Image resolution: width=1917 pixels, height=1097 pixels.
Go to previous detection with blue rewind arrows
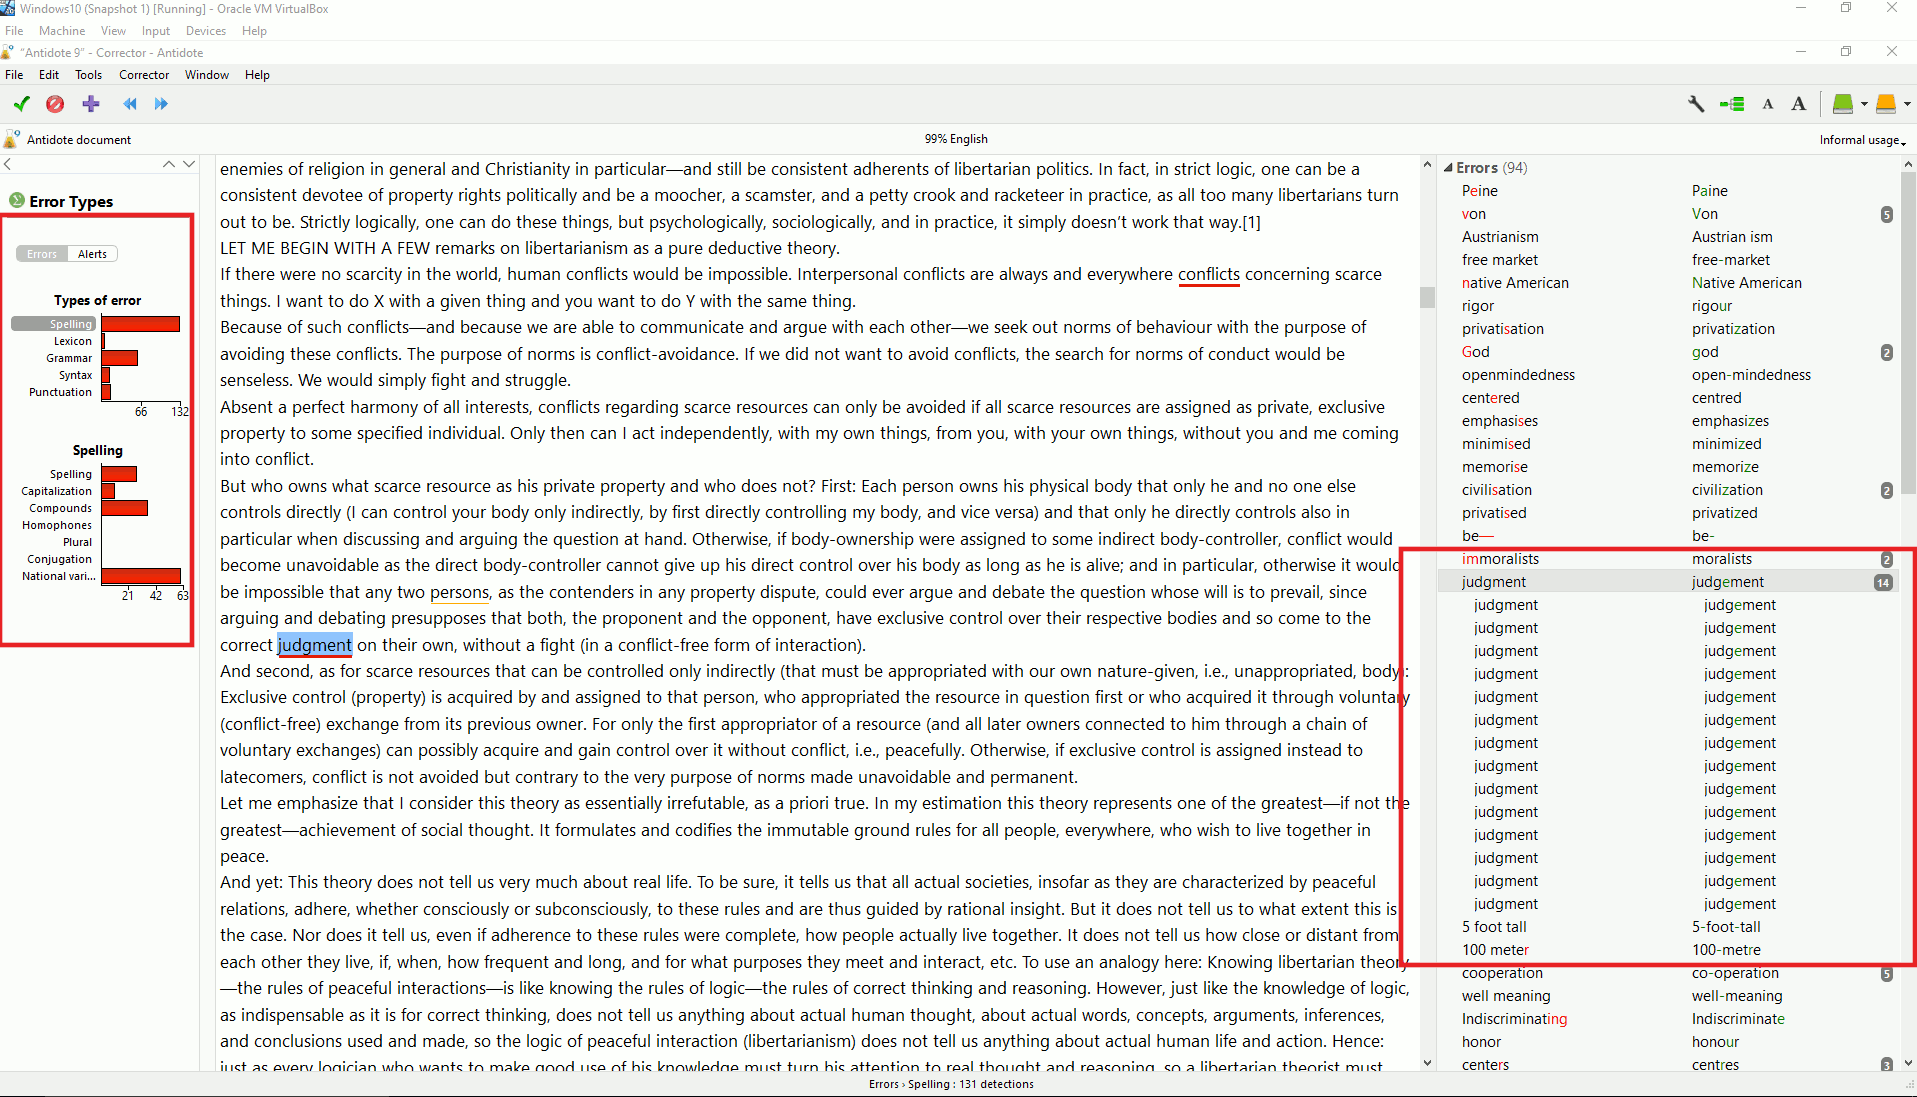coord(130,104)
